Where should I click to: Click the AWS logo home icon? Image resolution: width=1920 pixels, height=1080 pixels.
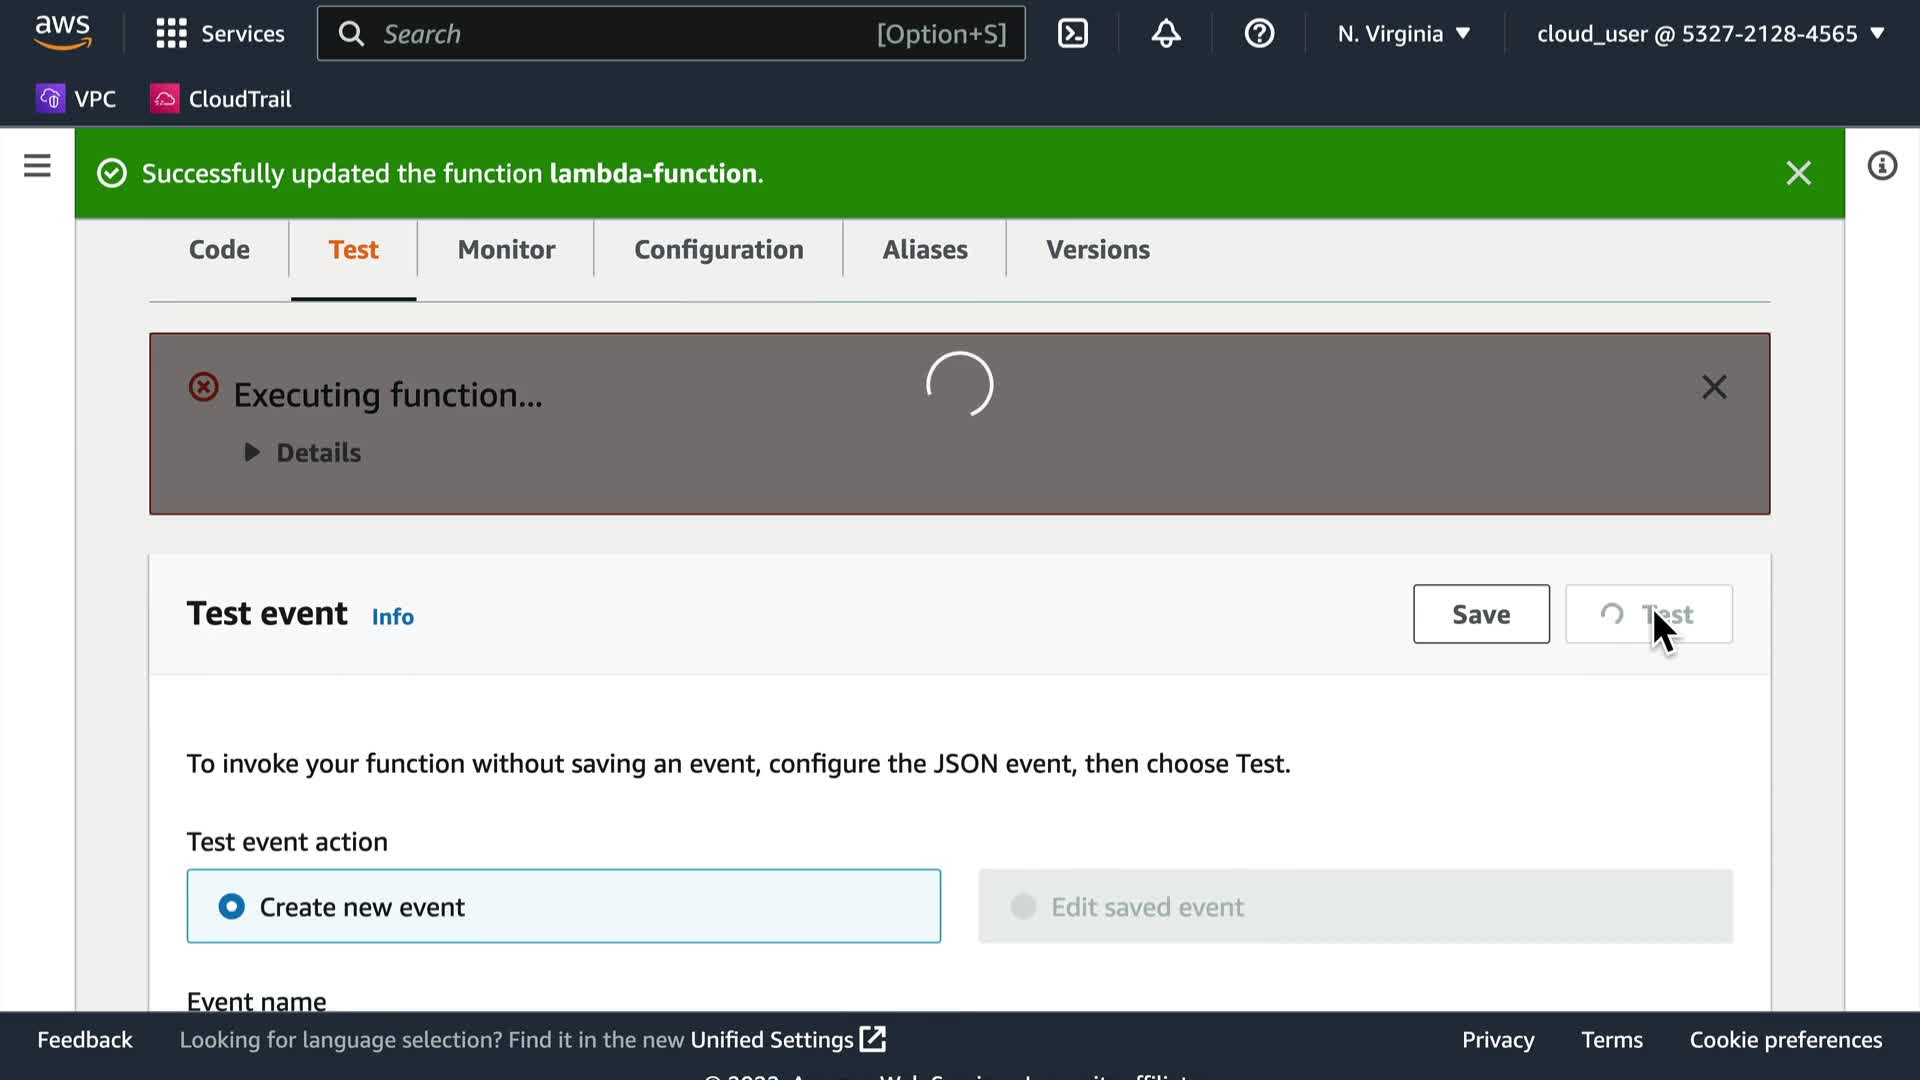pyautogui.click(x=62, y=32)
